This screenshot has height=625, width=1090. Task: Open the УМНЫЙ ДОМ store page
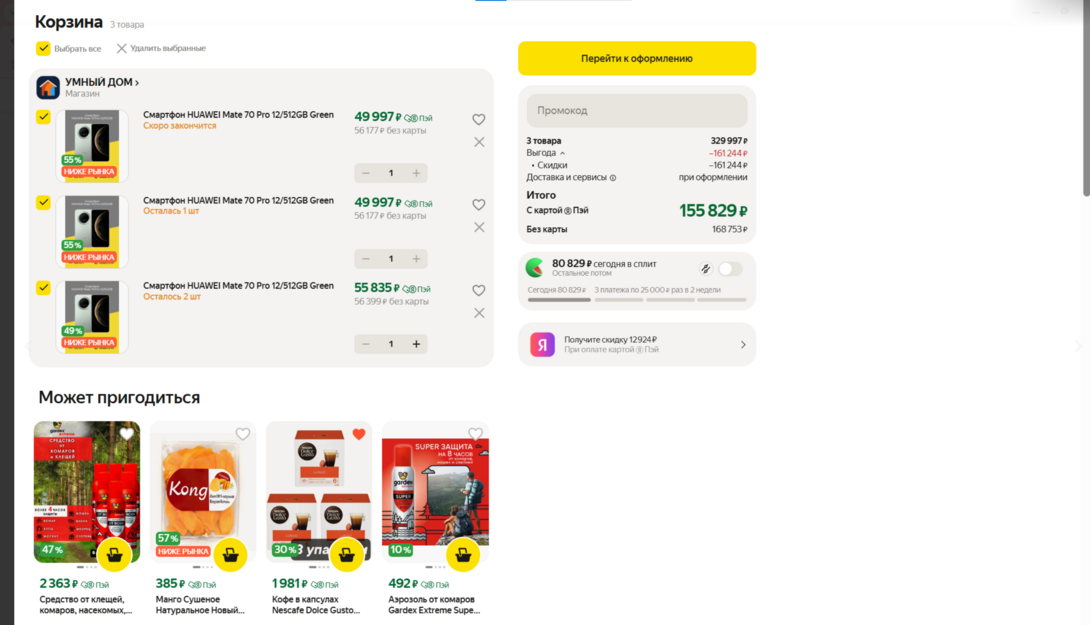click(102, 83)
